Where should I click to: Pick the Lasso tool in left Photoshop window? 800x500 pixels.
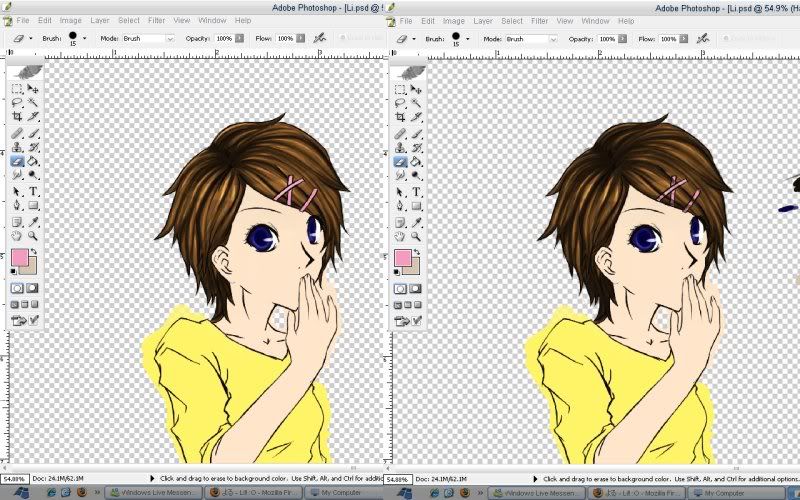pyautogui.click(x=17, y=103)
